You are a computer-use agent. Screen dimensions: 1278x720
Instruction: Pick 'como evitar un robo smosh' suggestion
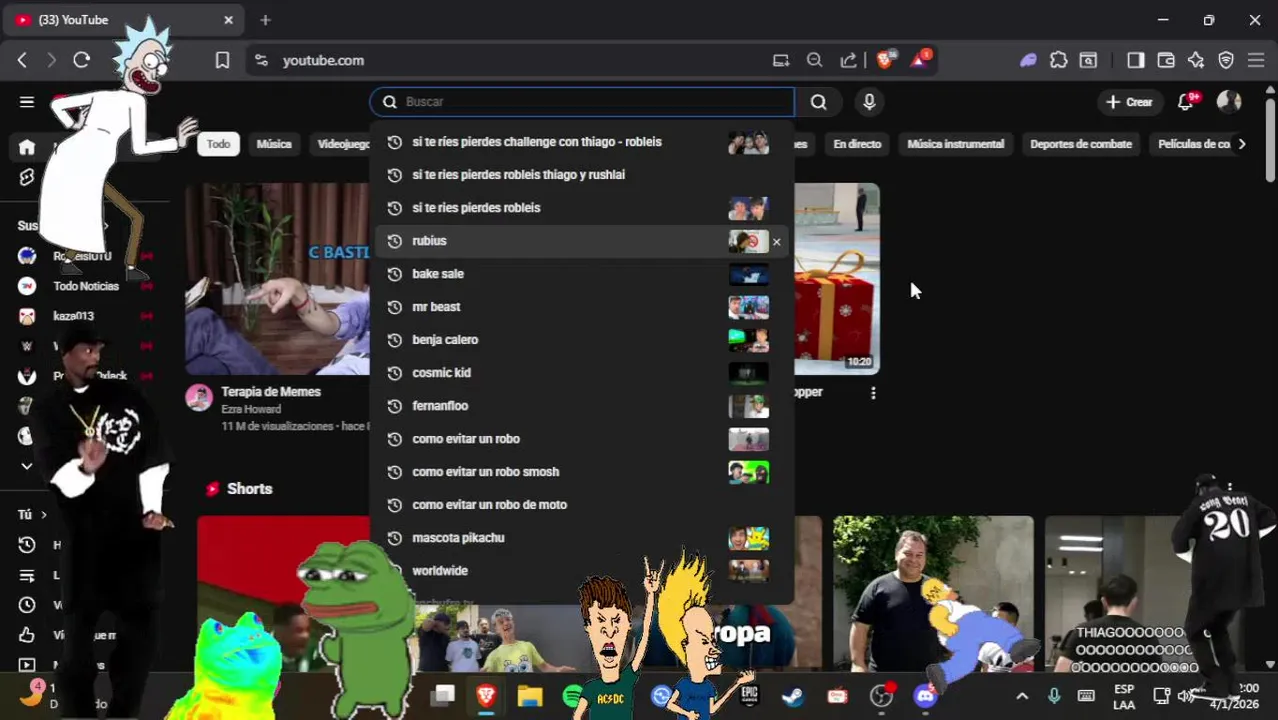(583, 472)
